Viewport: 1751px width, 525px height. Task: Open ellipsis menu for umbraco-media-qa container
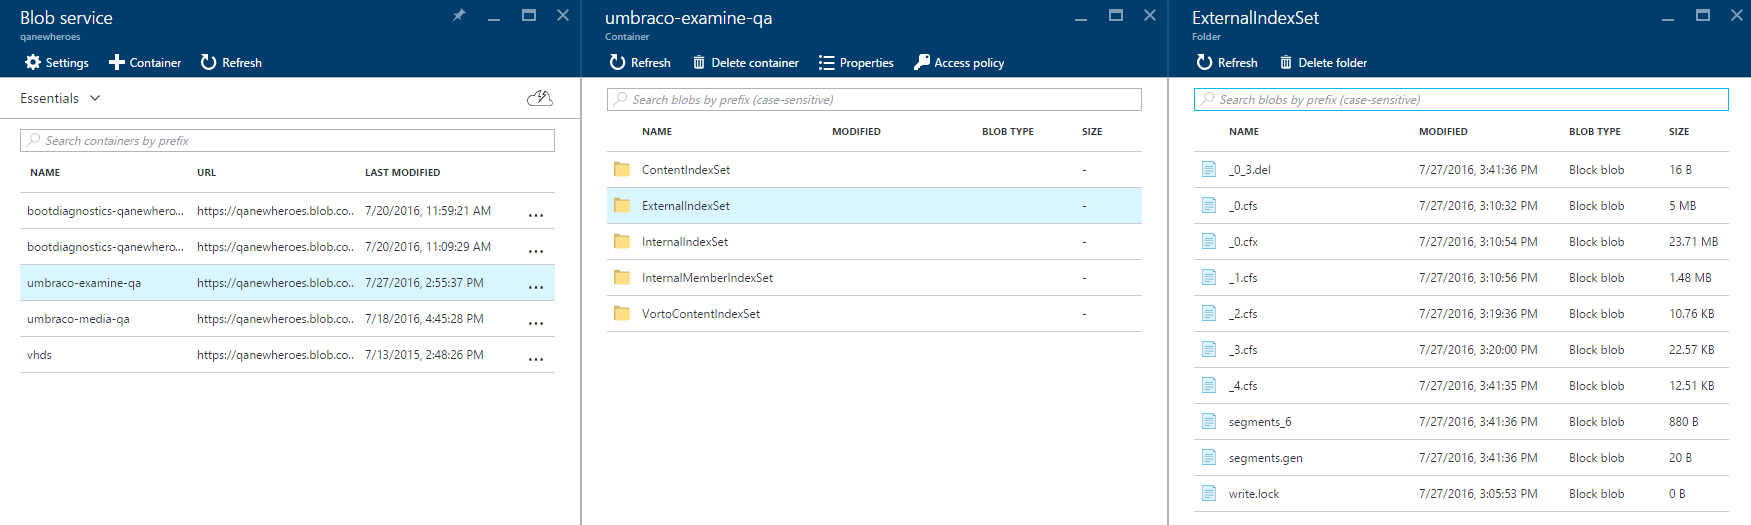pyautogui.click(x=536, y=322)
